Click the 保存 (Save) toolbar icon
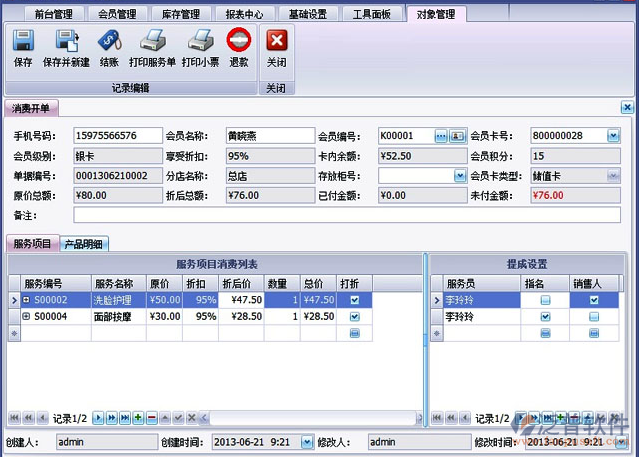The image size is (640, 457). [23, 41]
